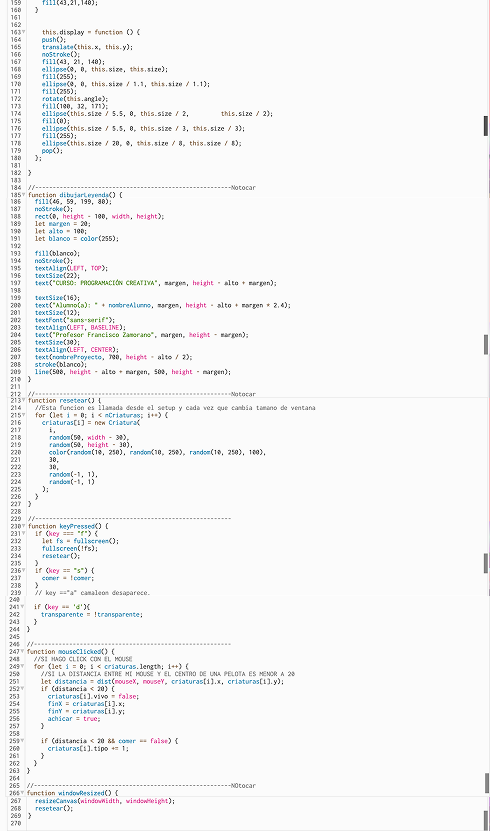Click the 'rotate(this.angle);' line
This screenshot has width=490, height=831.
(x=75, y=99)
